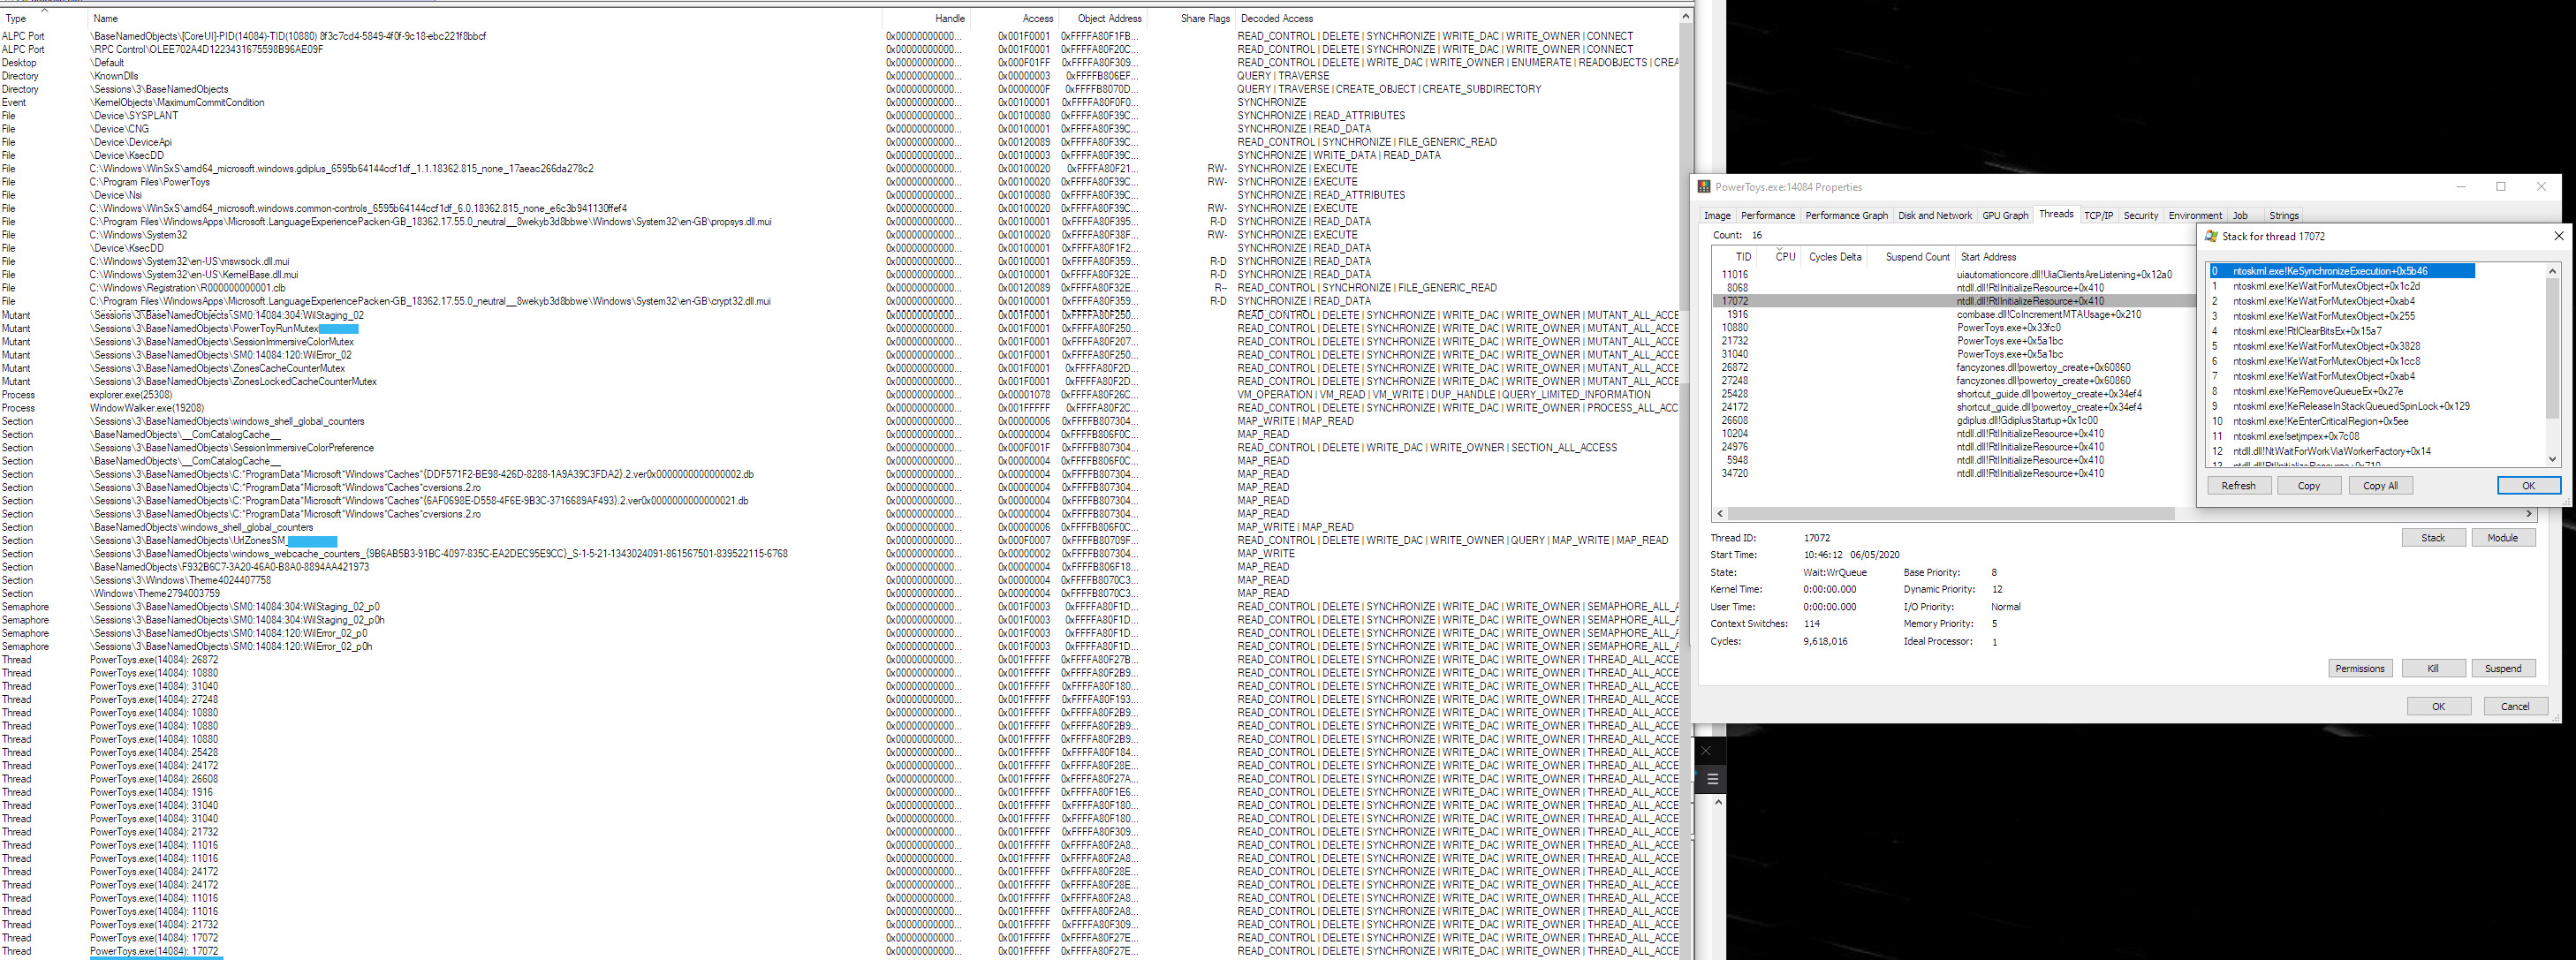The width and height of the screenshot is (2576, 960).
Task: Select the WindowWalker.exe(19208) process handle
Action: coord(839,408)
